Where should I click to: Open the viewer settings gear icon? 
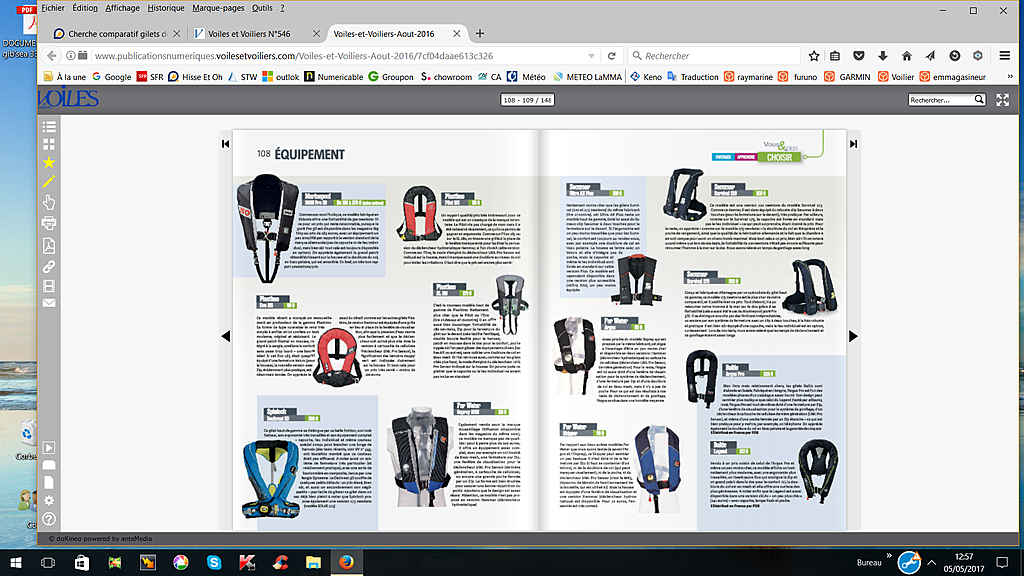point(49,501)
